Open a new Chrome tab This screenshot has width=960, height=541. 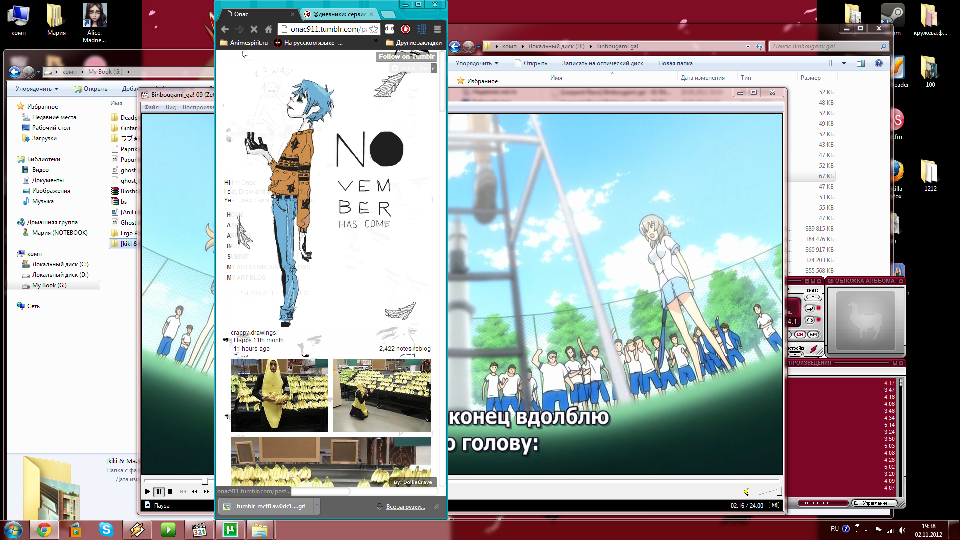tap(388, 13)
